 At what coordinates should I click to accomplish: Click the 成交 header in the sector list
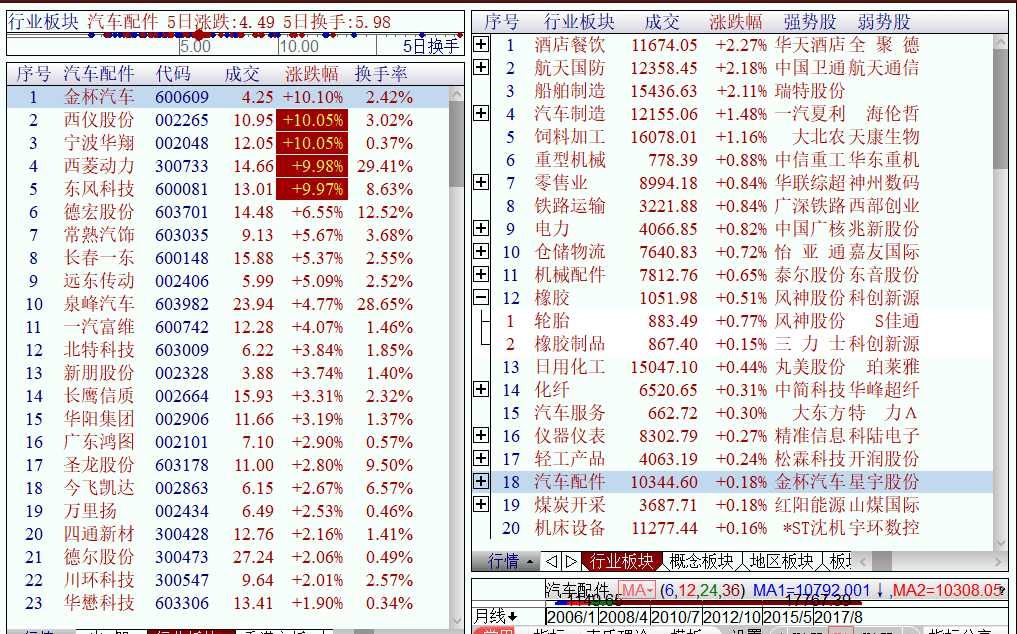pyautogui.click(x=662, y=22)
